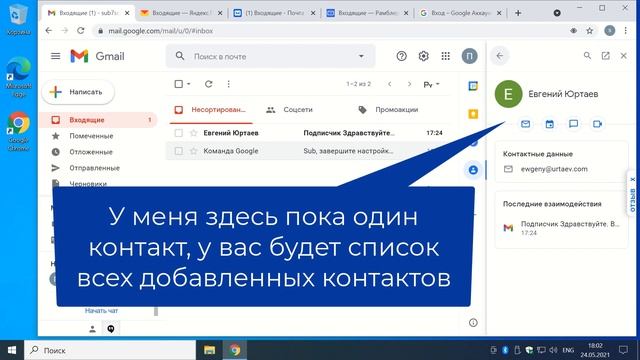Open new browser tab with plus
Image resolution: width=640 pixels, height=360 pixels.
(518, 13)
